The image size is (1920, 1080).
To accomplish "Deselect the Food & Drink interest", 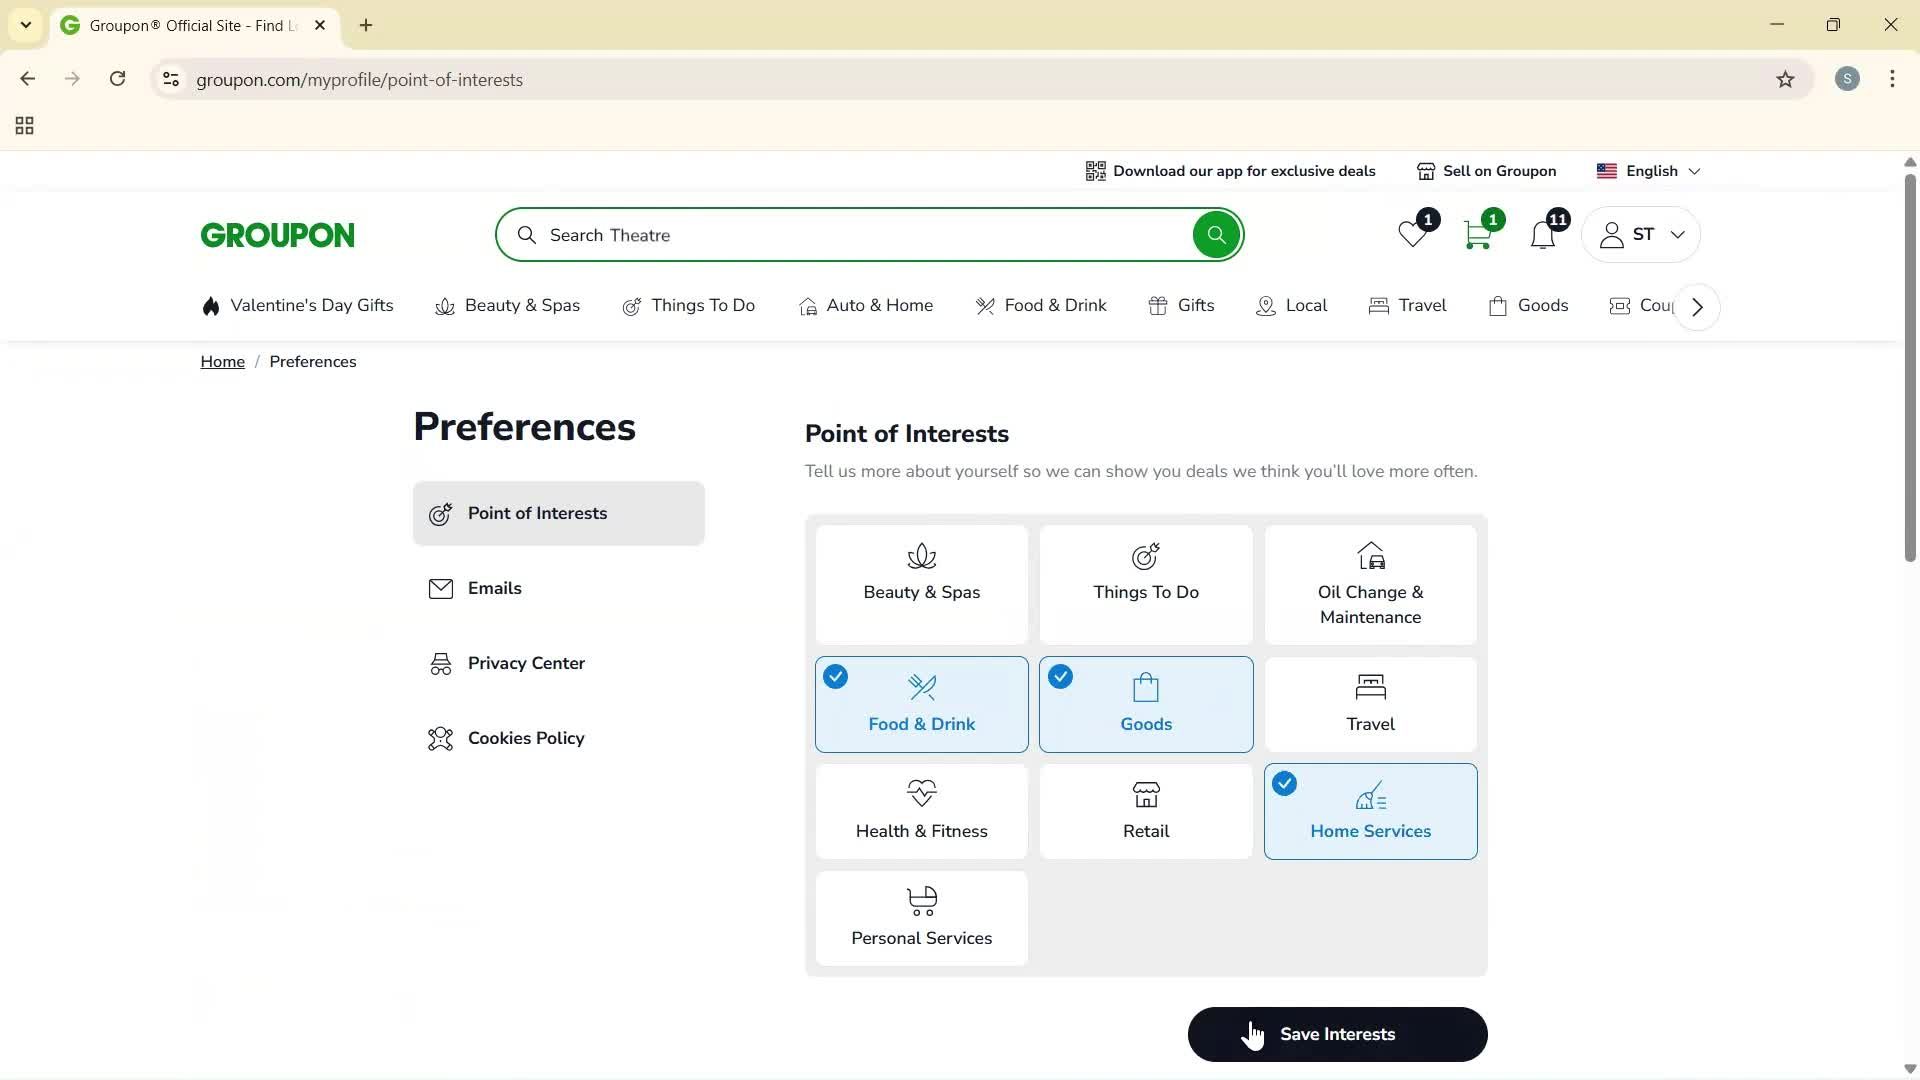I will click(x=921, y=704).
